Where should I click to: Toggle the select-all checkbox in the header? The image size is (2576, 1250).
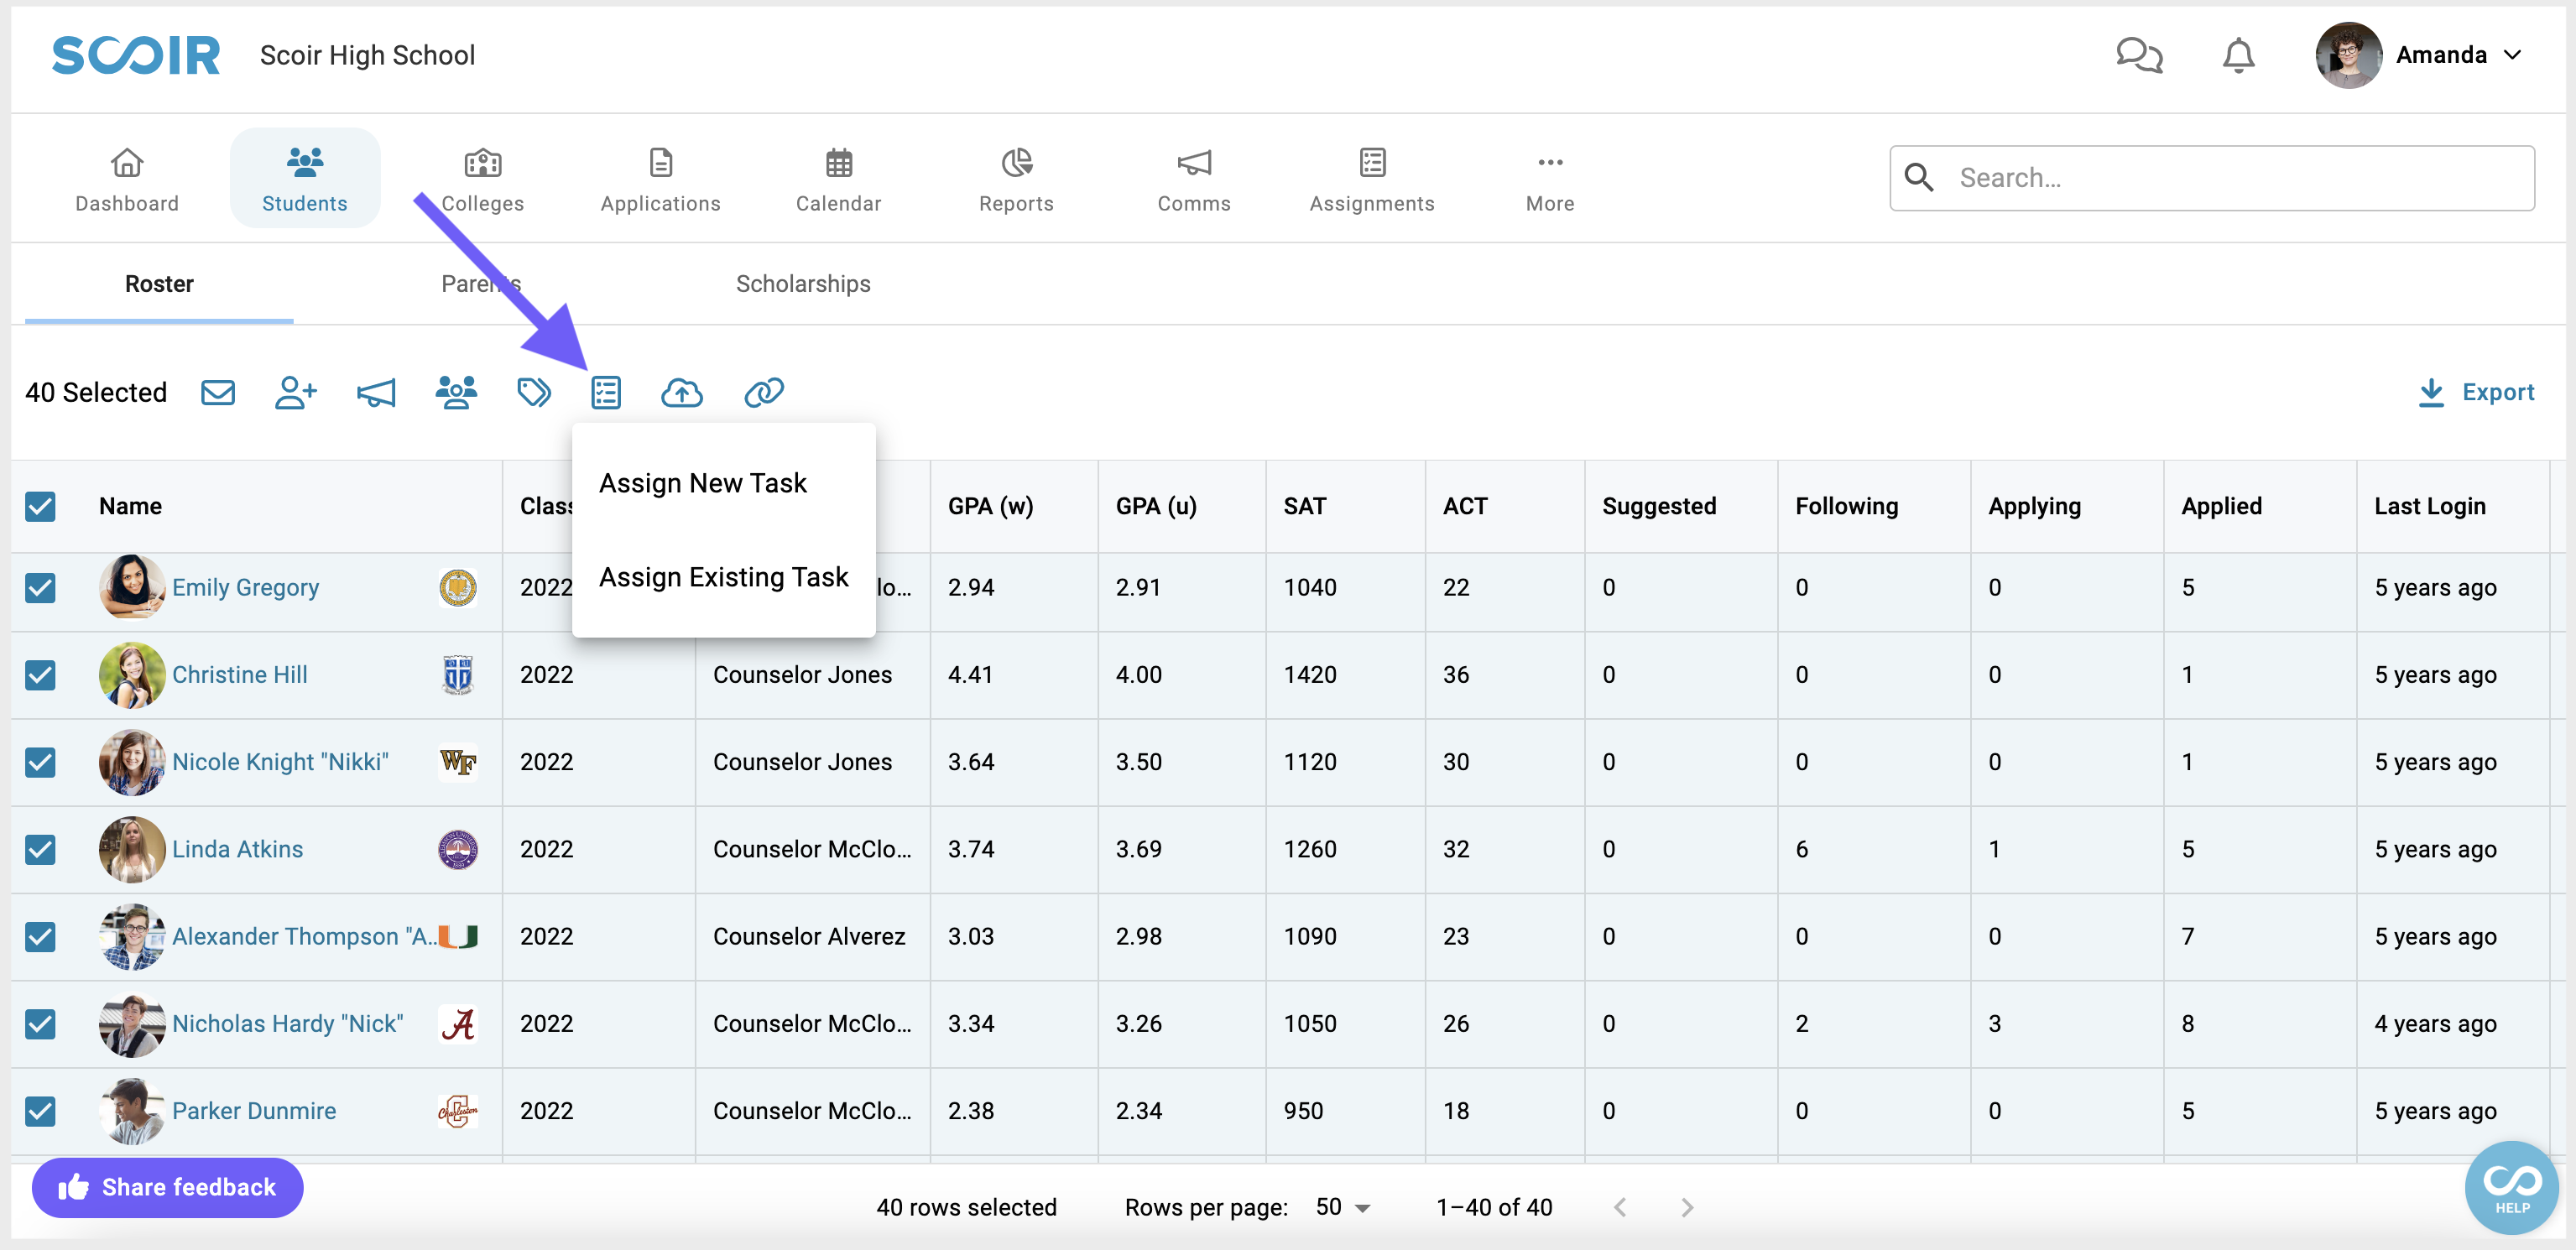click(x=40, y=507)
